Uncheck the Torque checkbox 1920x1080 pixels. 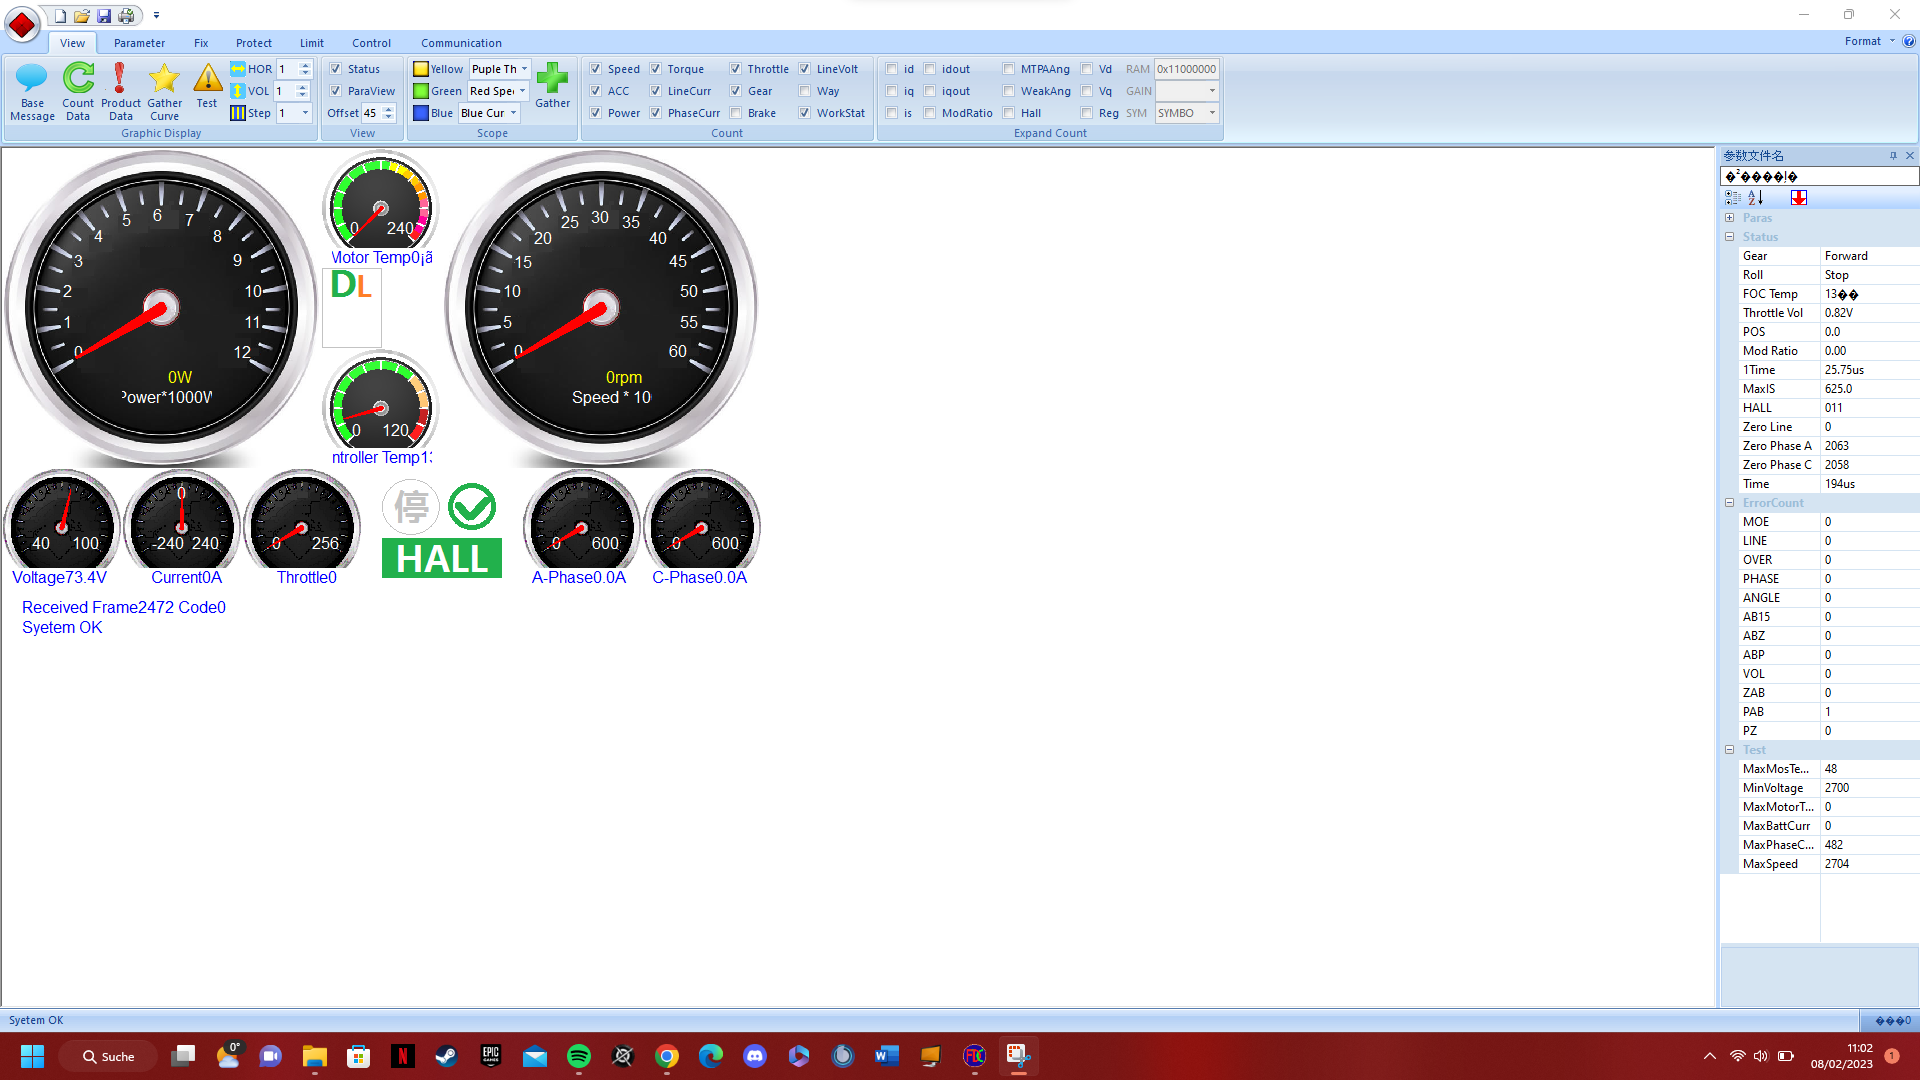656,69
